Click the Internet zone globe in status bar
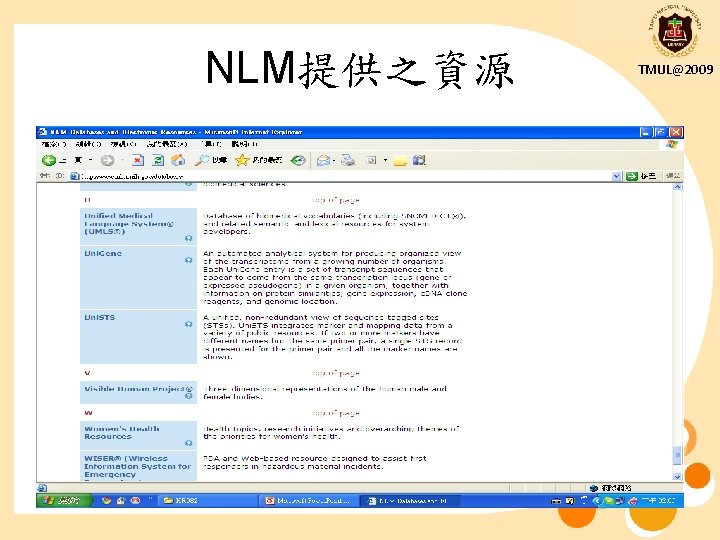720x540 pixels. point(593,488)
